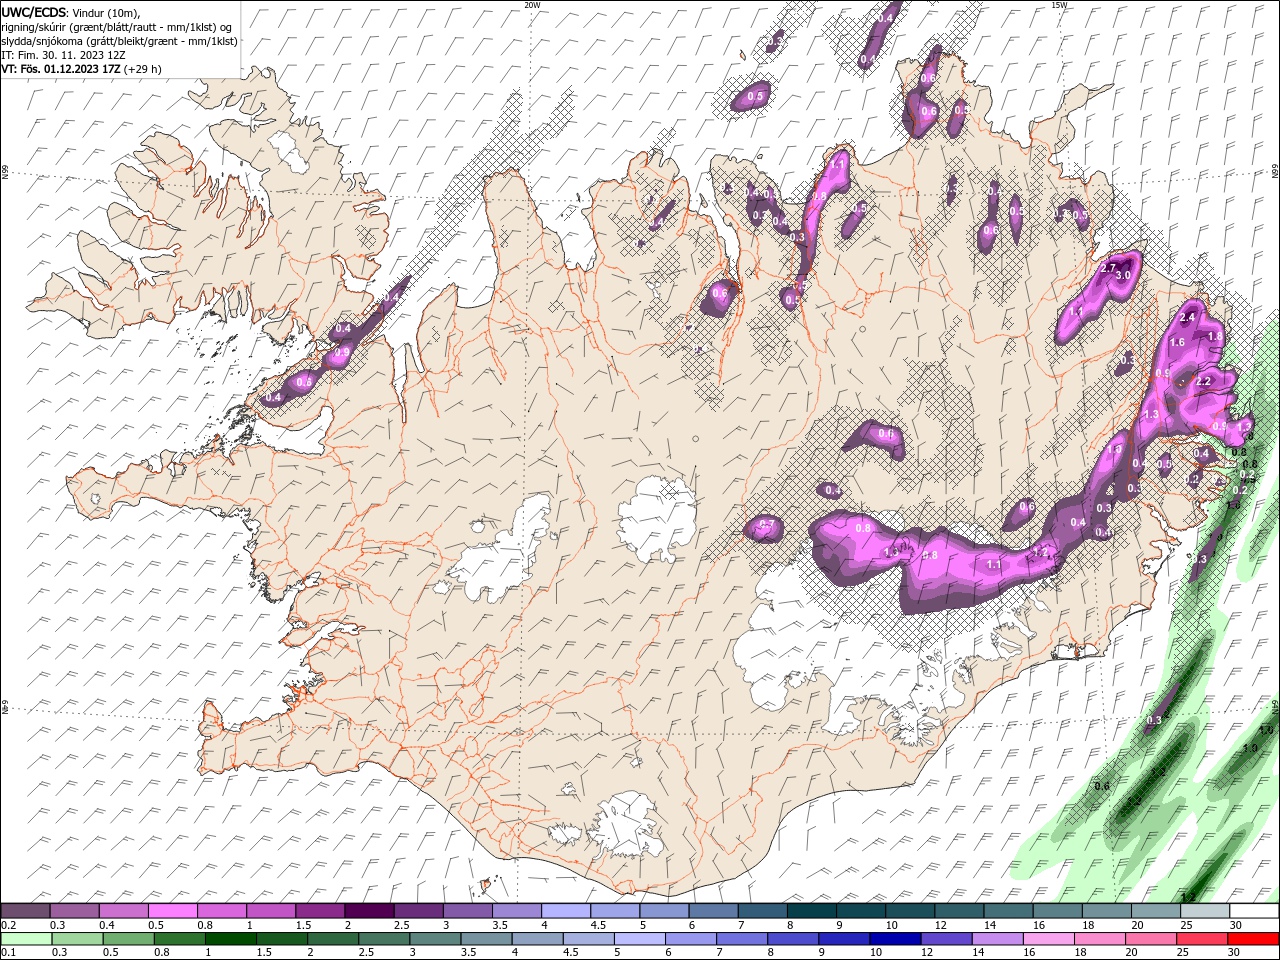Select the 'VT: Fös. 01.12.2023 17Z' valid-time line
Viewport: 1280px width, 960px height.
61,69
